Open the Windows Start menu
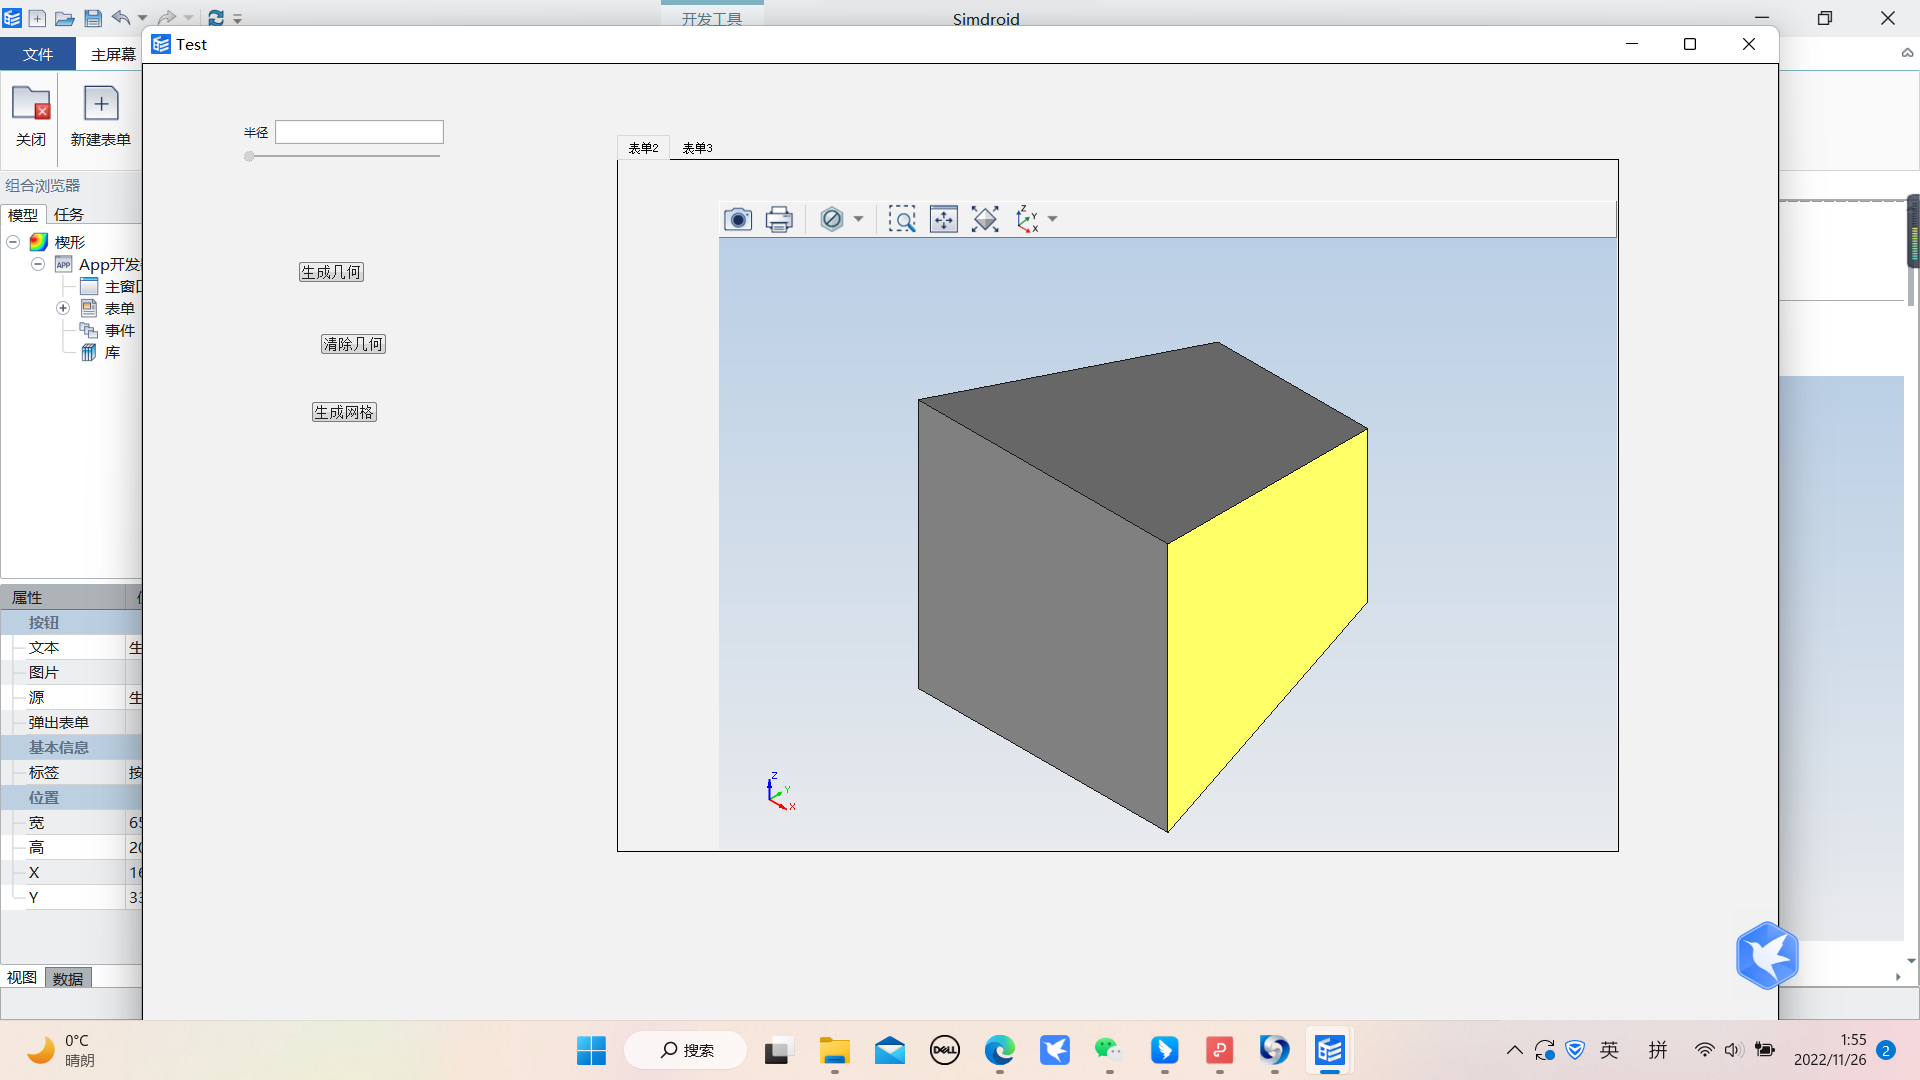 click(591, 1050)
